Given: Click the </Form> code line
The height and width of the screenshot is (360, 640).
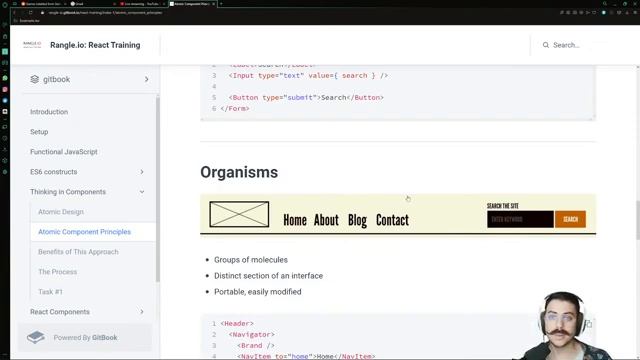Looking at the screenshot, I should point(235,109).
